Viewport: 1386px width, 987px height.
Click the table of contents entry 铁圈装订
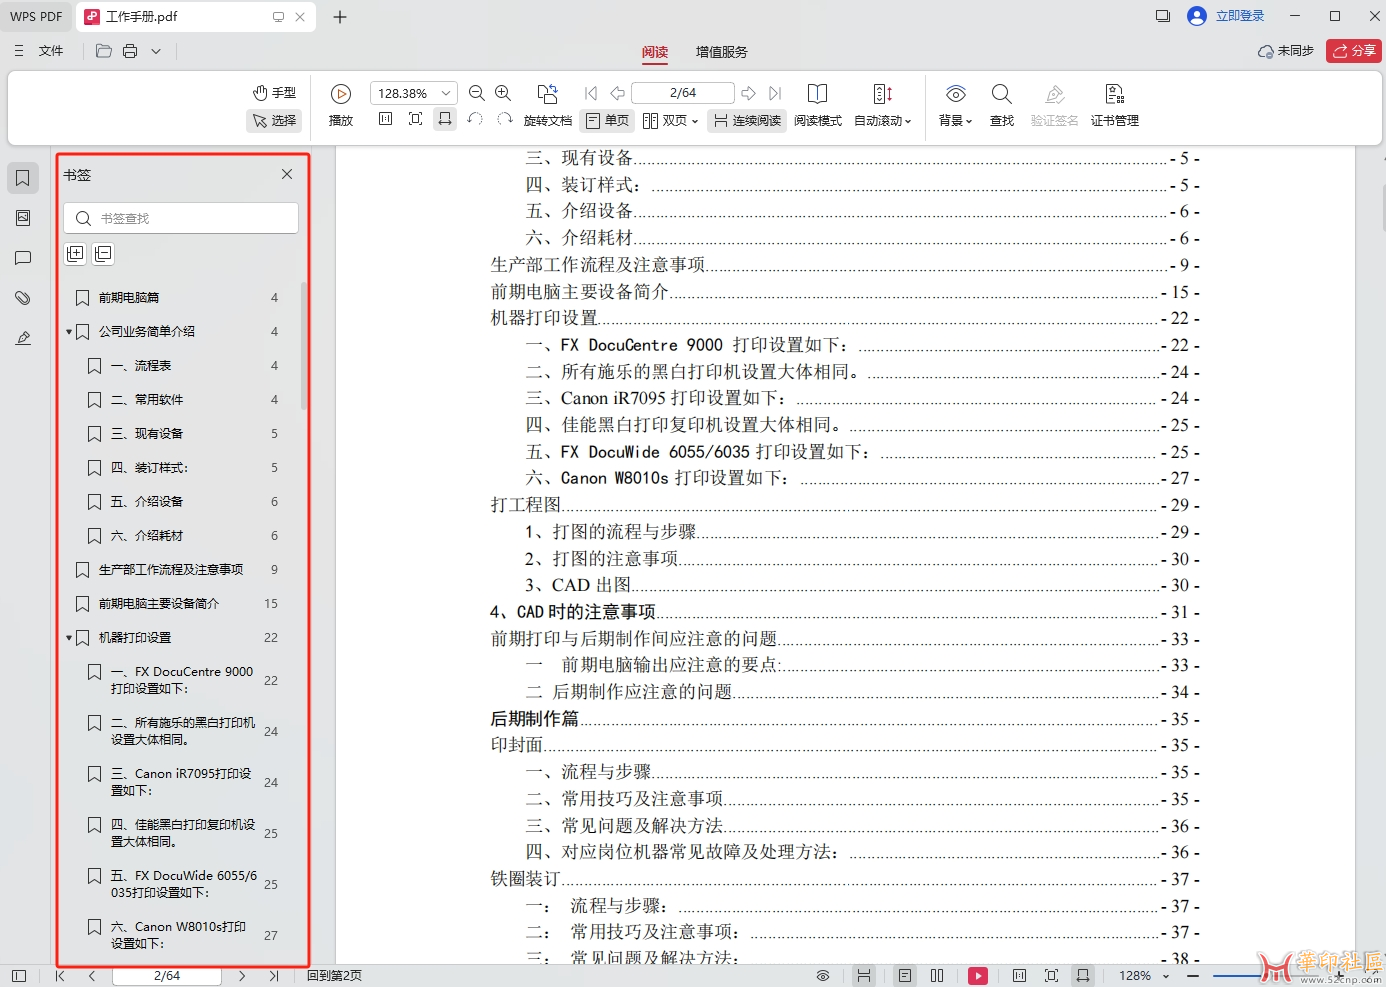525,879
